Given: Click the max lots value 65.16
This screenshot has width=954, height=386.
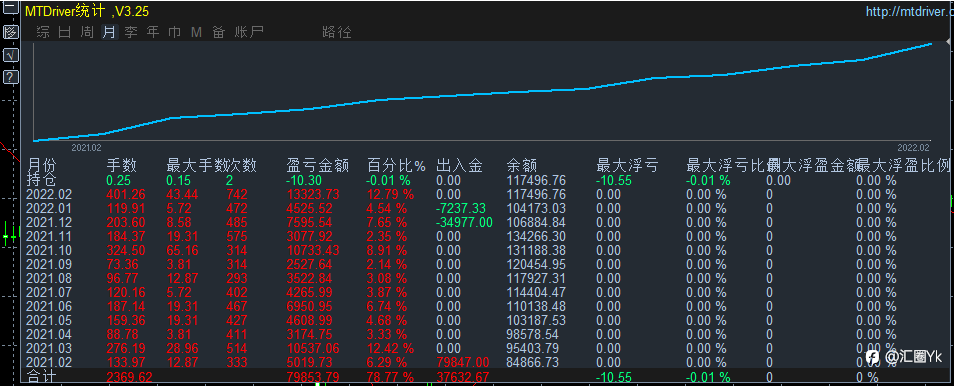Looking at the screenshot, I should pos(182,250).
